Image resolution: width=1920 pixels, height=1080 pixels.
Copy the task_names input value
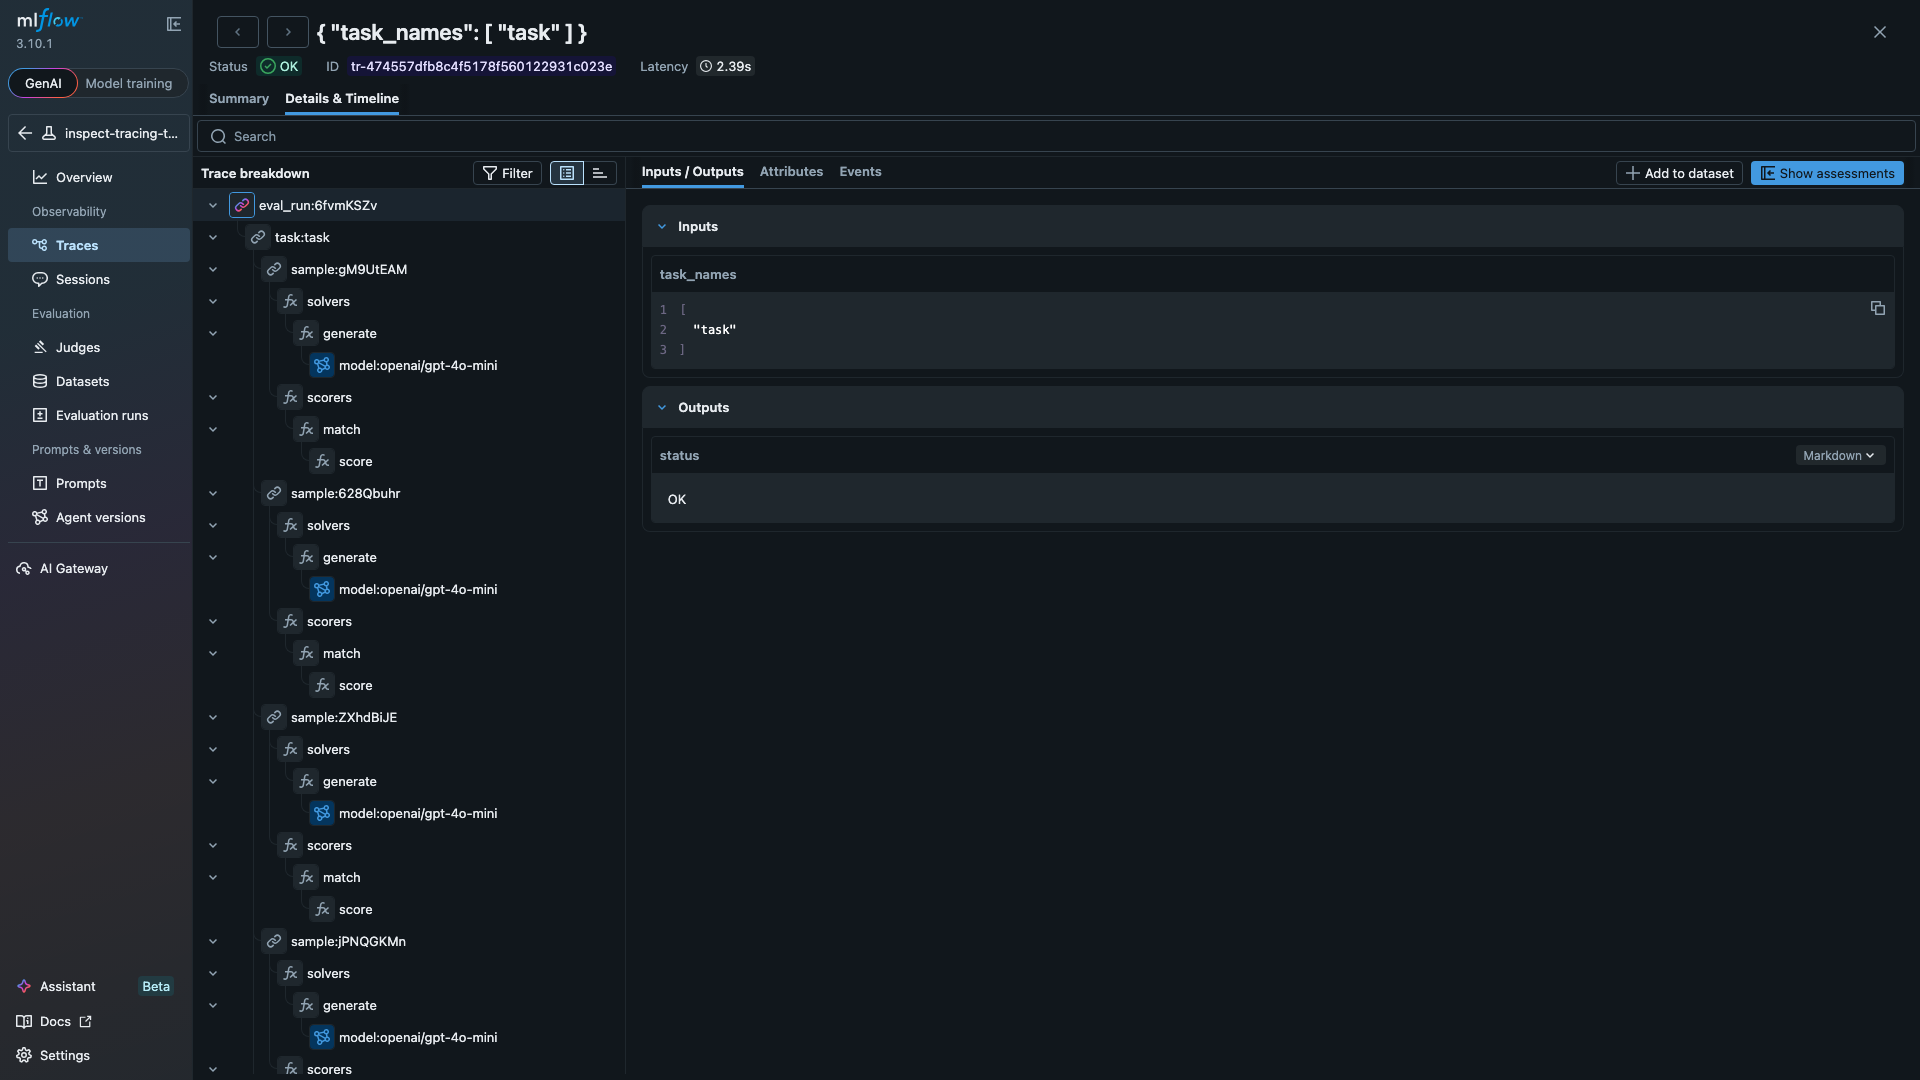click(x=1877, y=308)
